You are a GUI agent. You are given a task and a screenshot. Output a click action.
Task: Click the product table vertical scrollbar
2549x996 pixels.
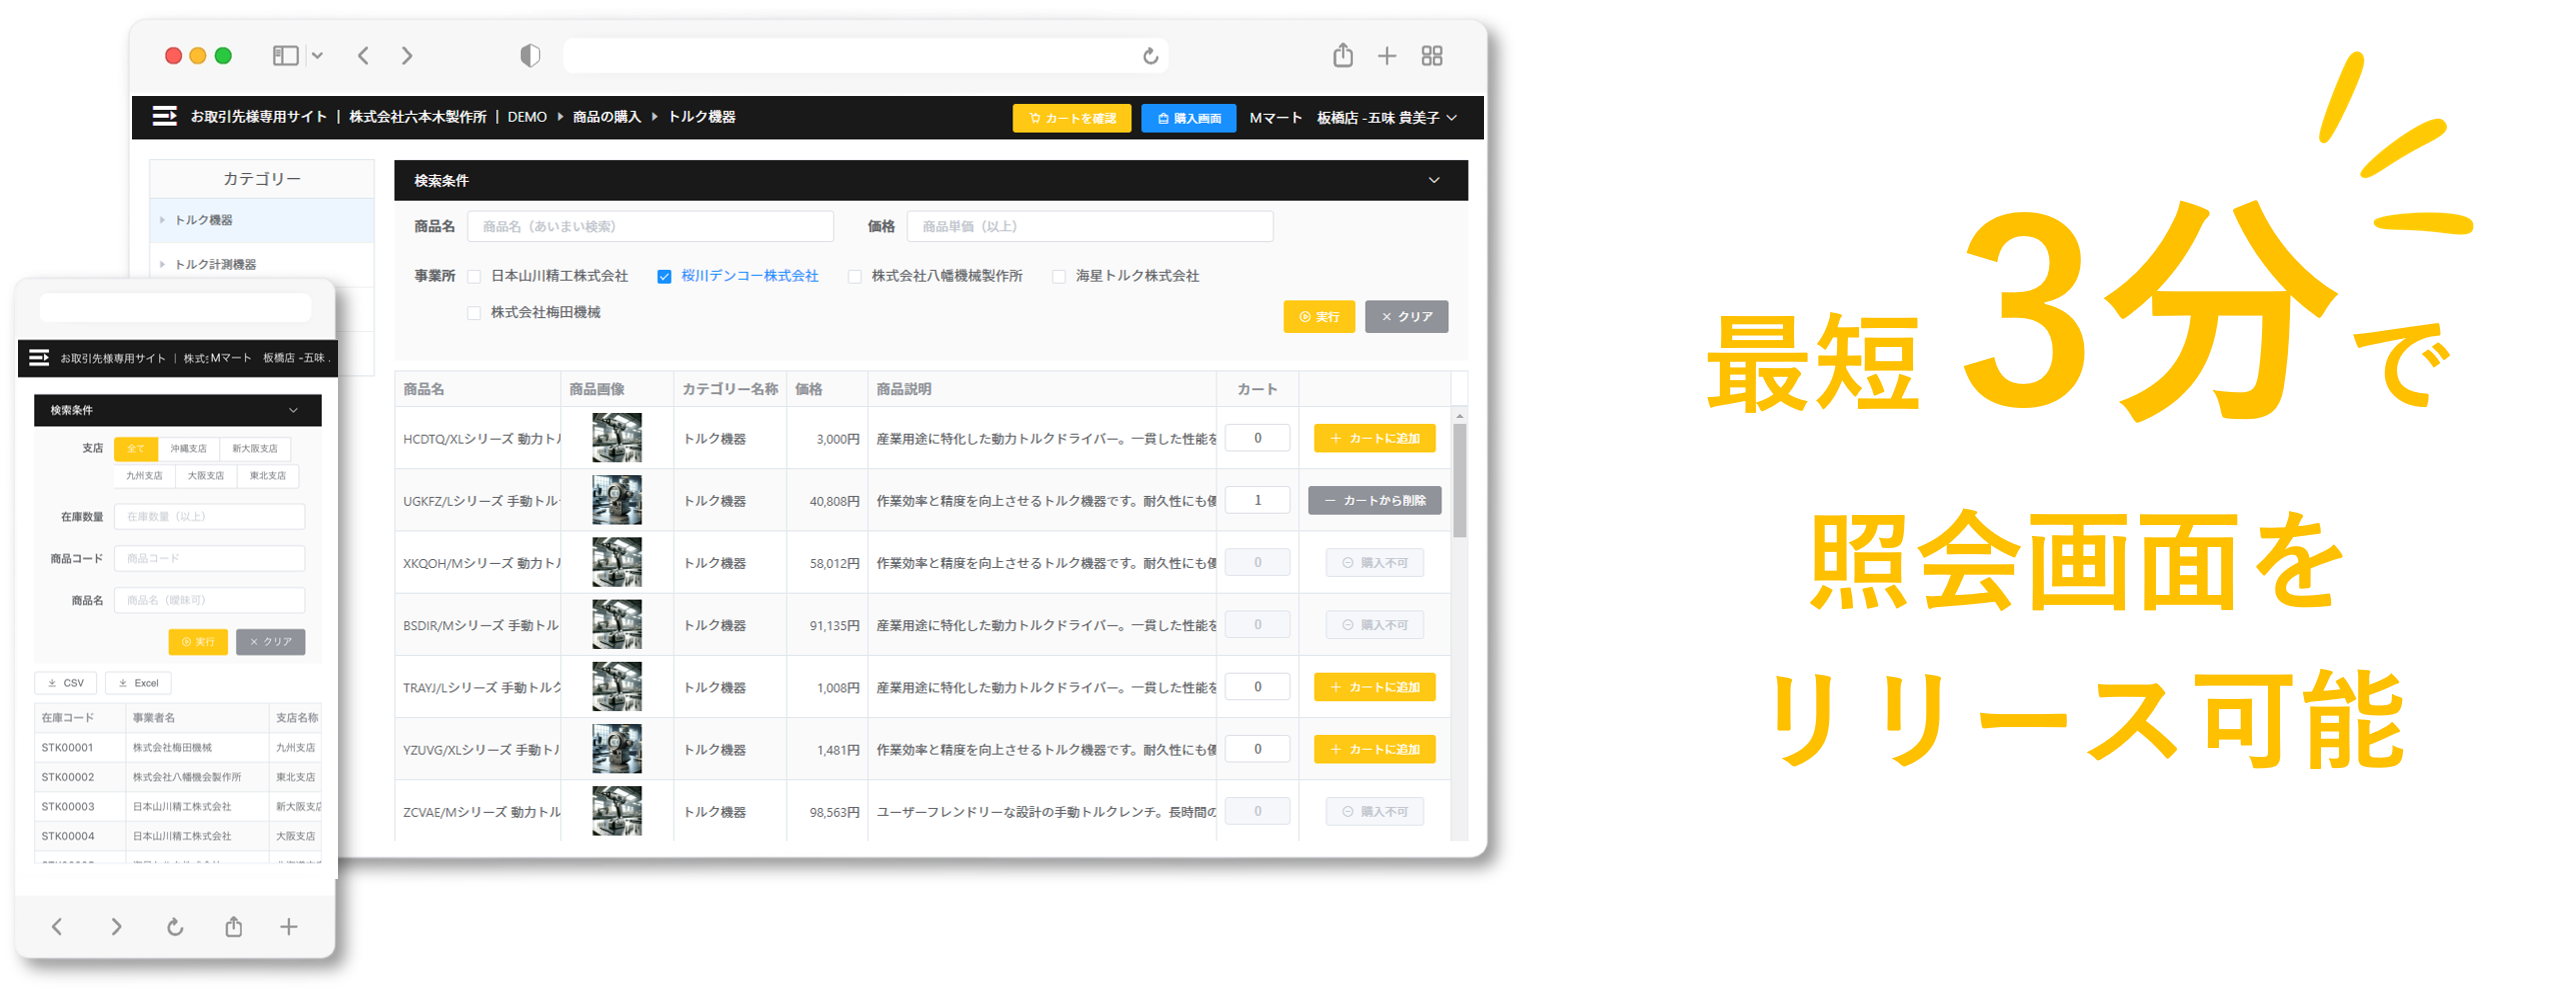(1459, 480)
